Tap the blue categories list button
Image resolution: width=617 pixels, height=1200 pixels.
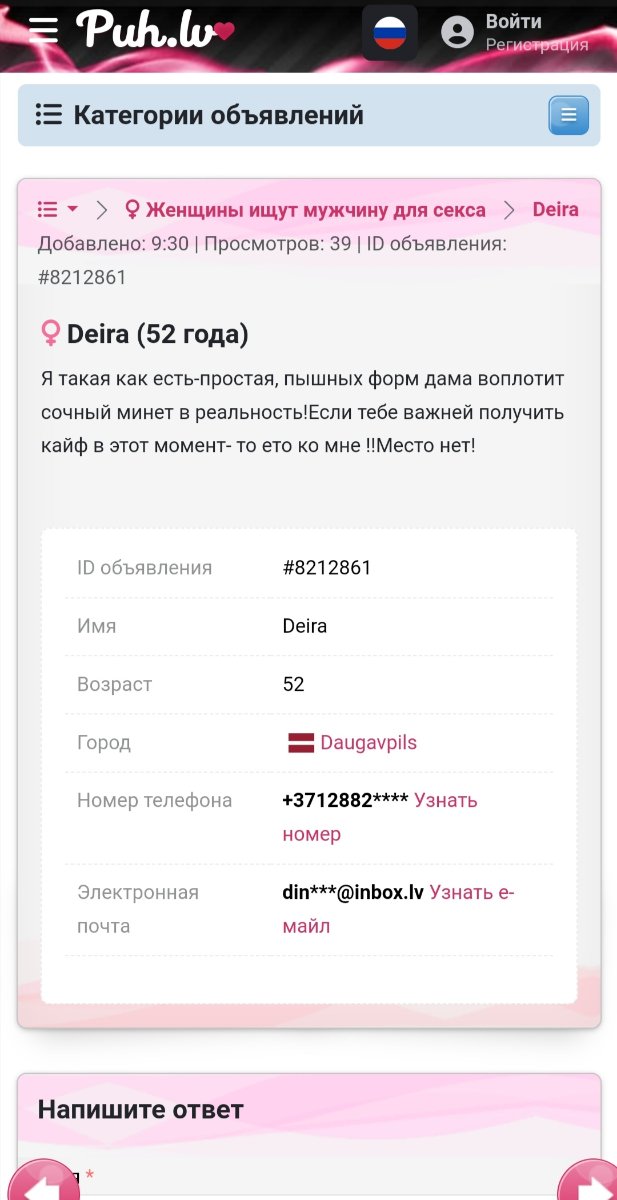point(569,115)
